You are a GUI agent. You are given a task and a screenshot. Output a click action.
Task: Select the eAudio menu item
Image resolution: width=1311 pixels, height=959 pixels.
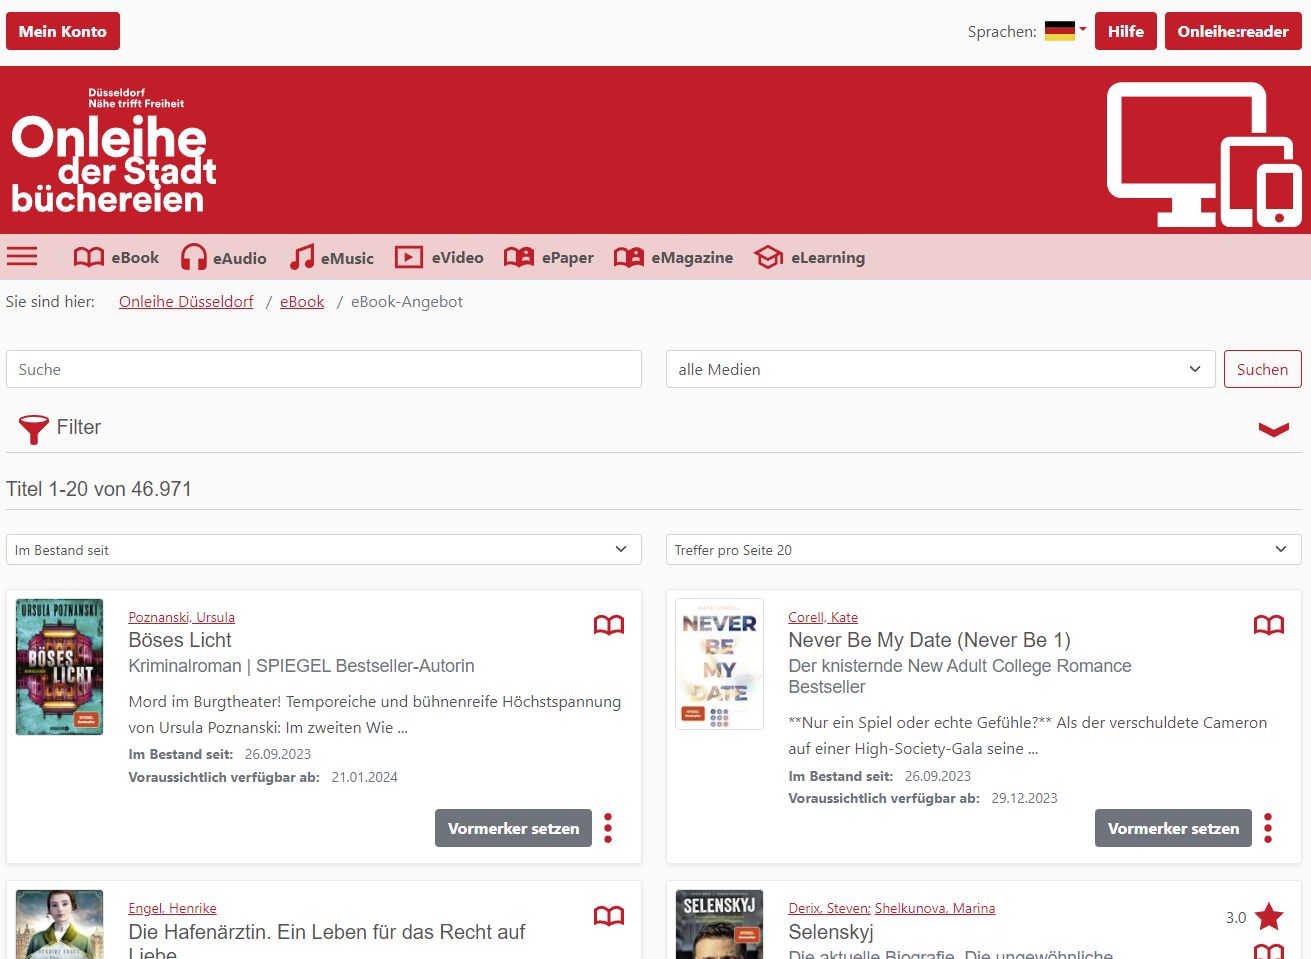coord(224,257)
